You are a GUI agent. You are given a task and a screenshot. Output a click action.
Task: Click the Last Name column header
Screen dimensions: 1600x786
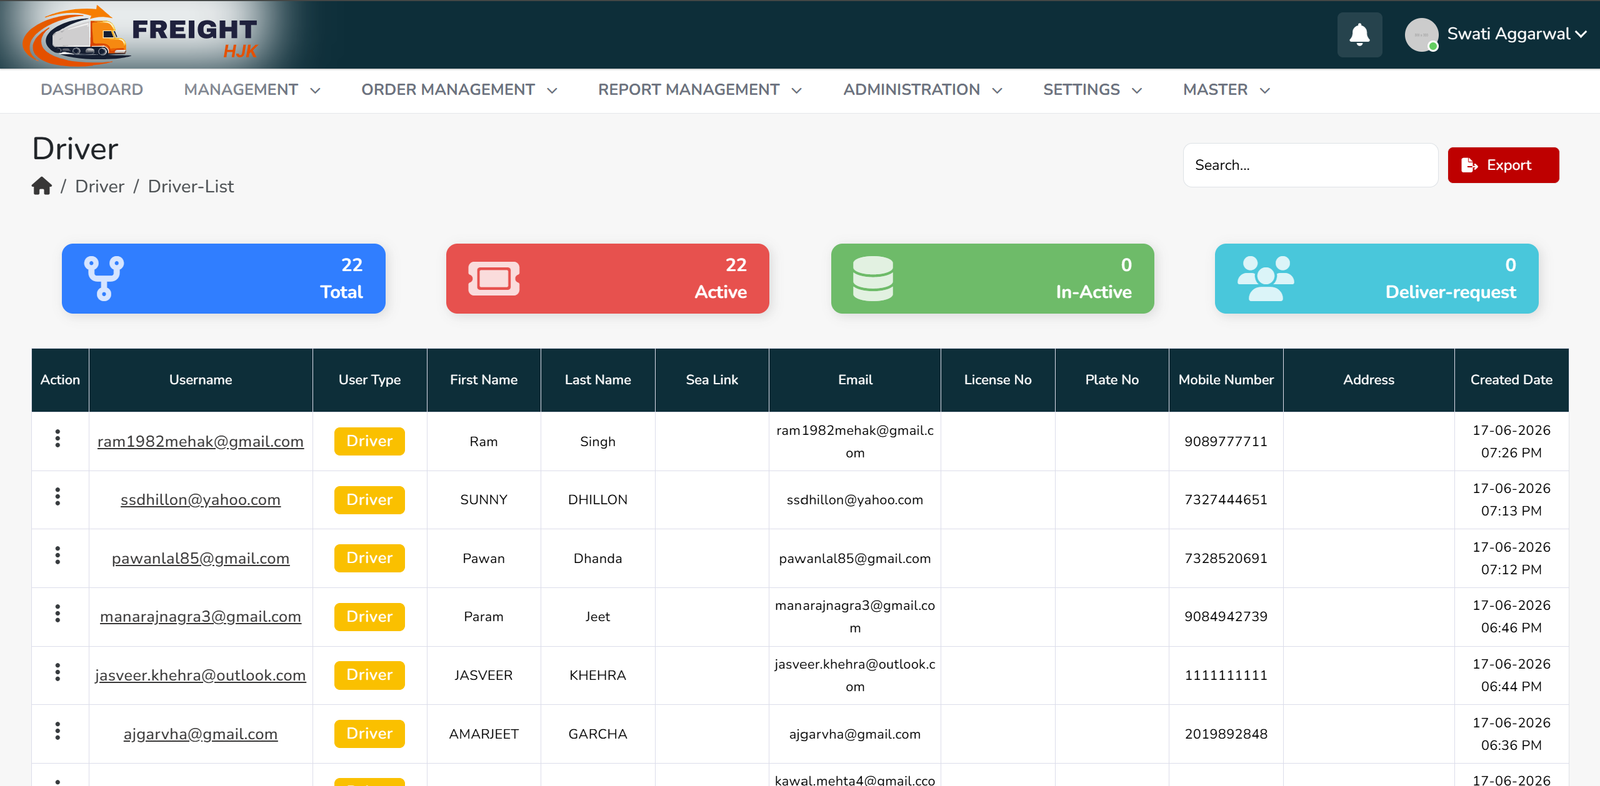tap(598, 380)
